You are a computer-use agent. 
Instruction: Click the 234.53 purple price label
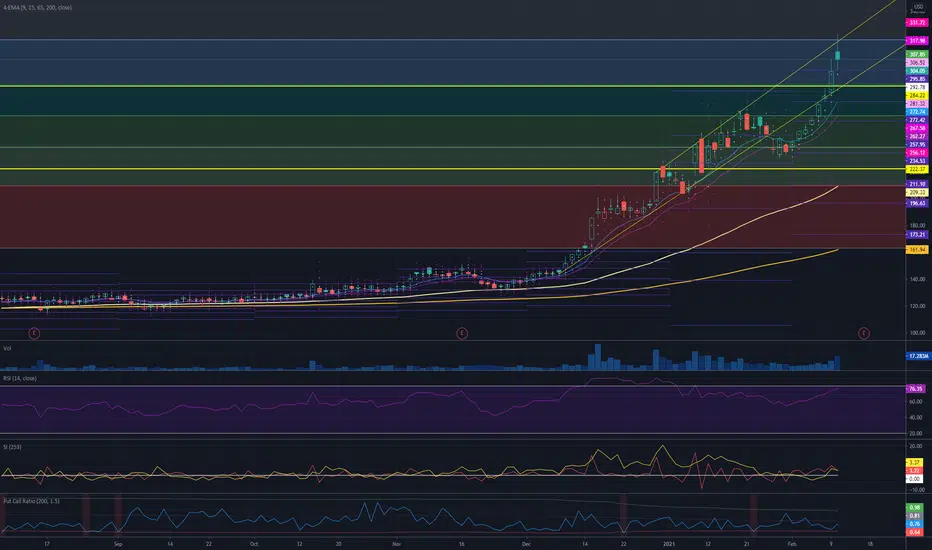point(917,161)
